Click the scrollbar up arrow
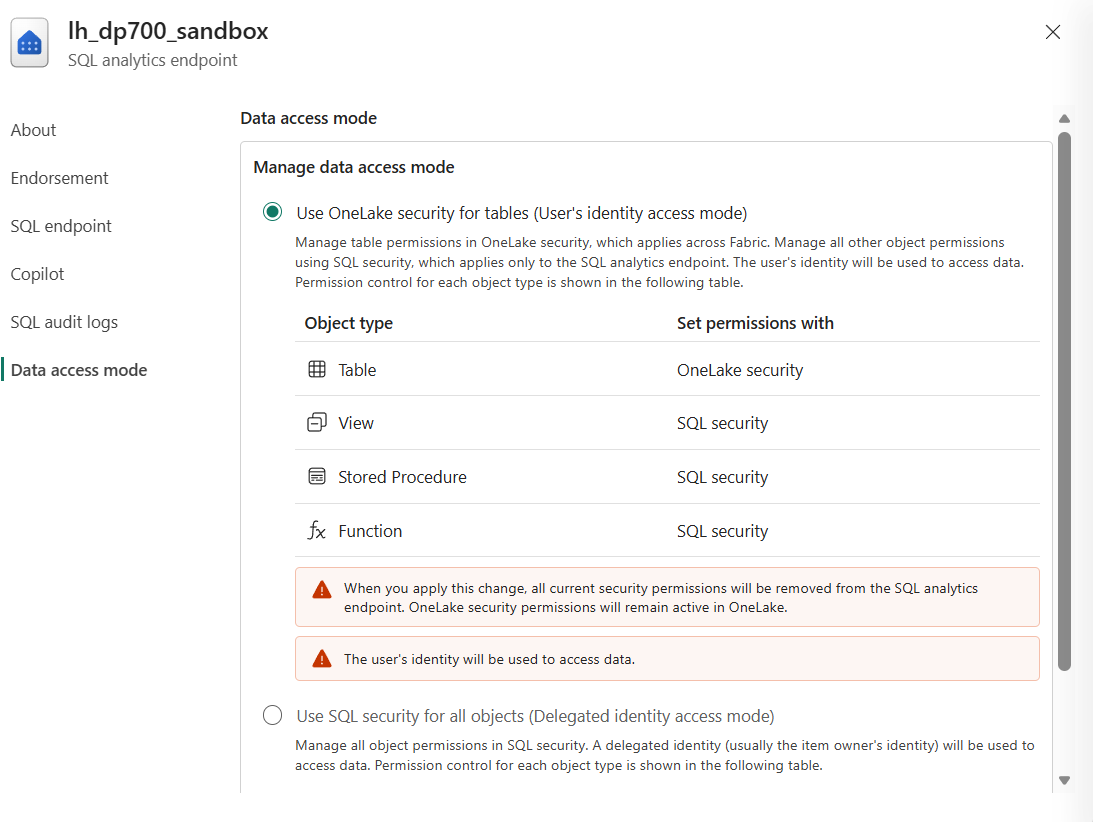 [x=1064, y=119]
